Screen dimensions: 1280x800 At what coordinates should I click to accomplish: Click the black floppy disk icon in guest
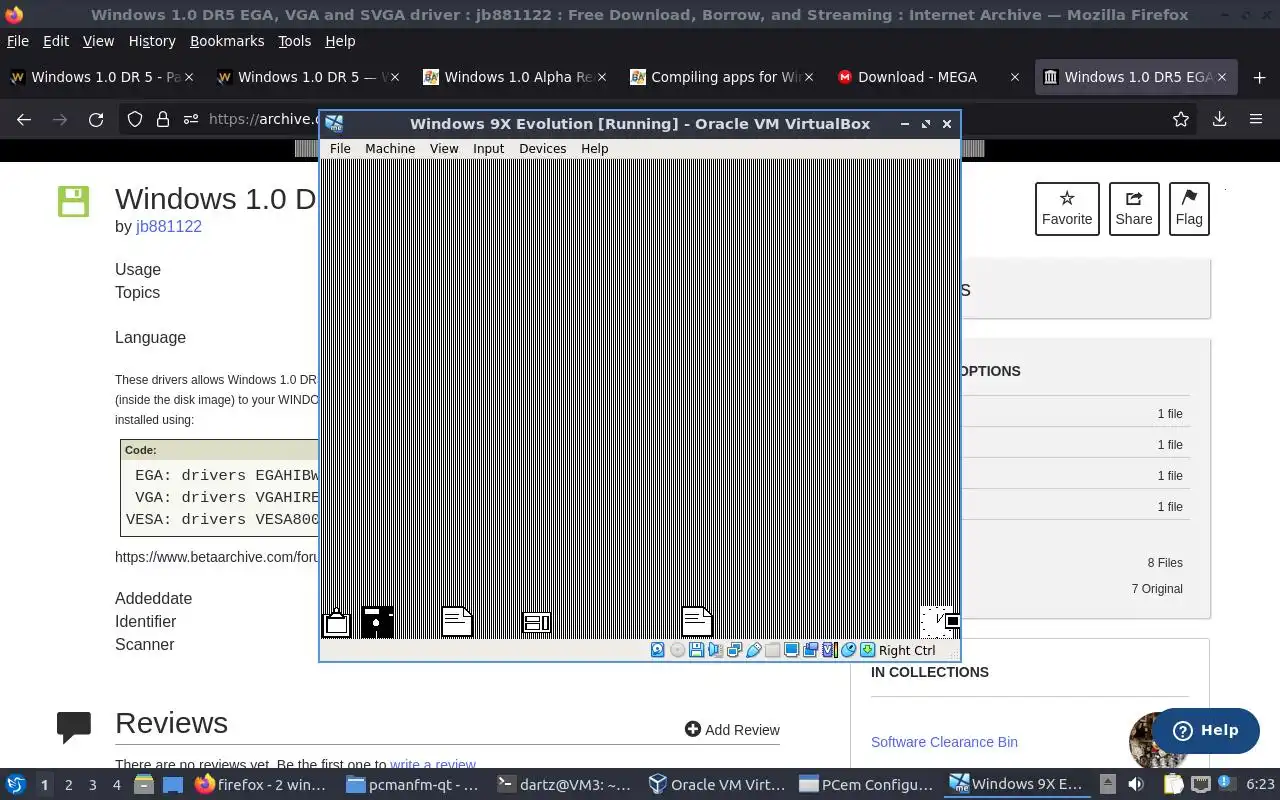click(x=377, y=622)
